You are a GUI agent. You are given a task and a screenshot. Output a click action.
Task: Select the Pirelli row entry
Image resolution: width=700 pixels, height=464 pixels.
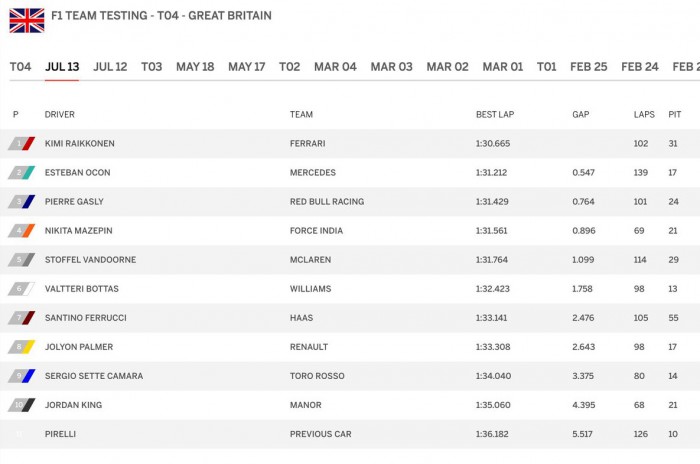(60, 434)
